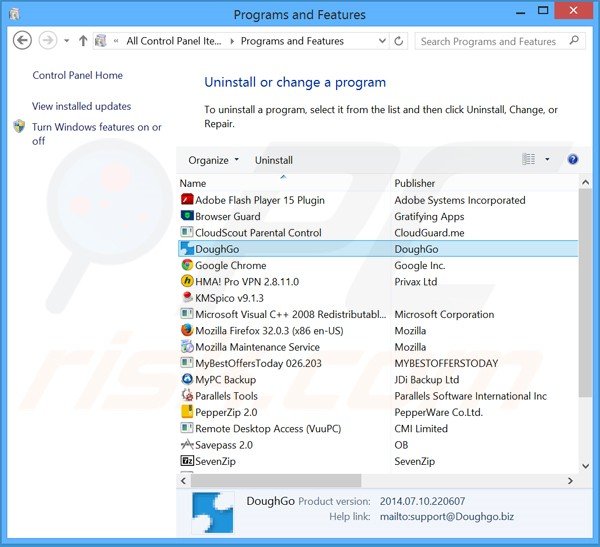The image size is (600, 547).
Task: Go up one level with Up arrow
Action: pos(83,41)
